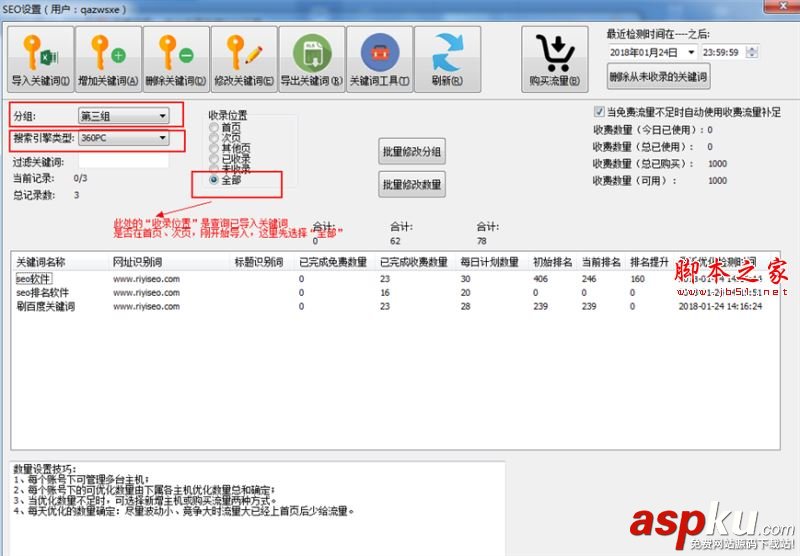This screenshot has height=556, width=800.
Task: Open the date picker dropdown 2018年01月24日
Action: tap(691, 52)
